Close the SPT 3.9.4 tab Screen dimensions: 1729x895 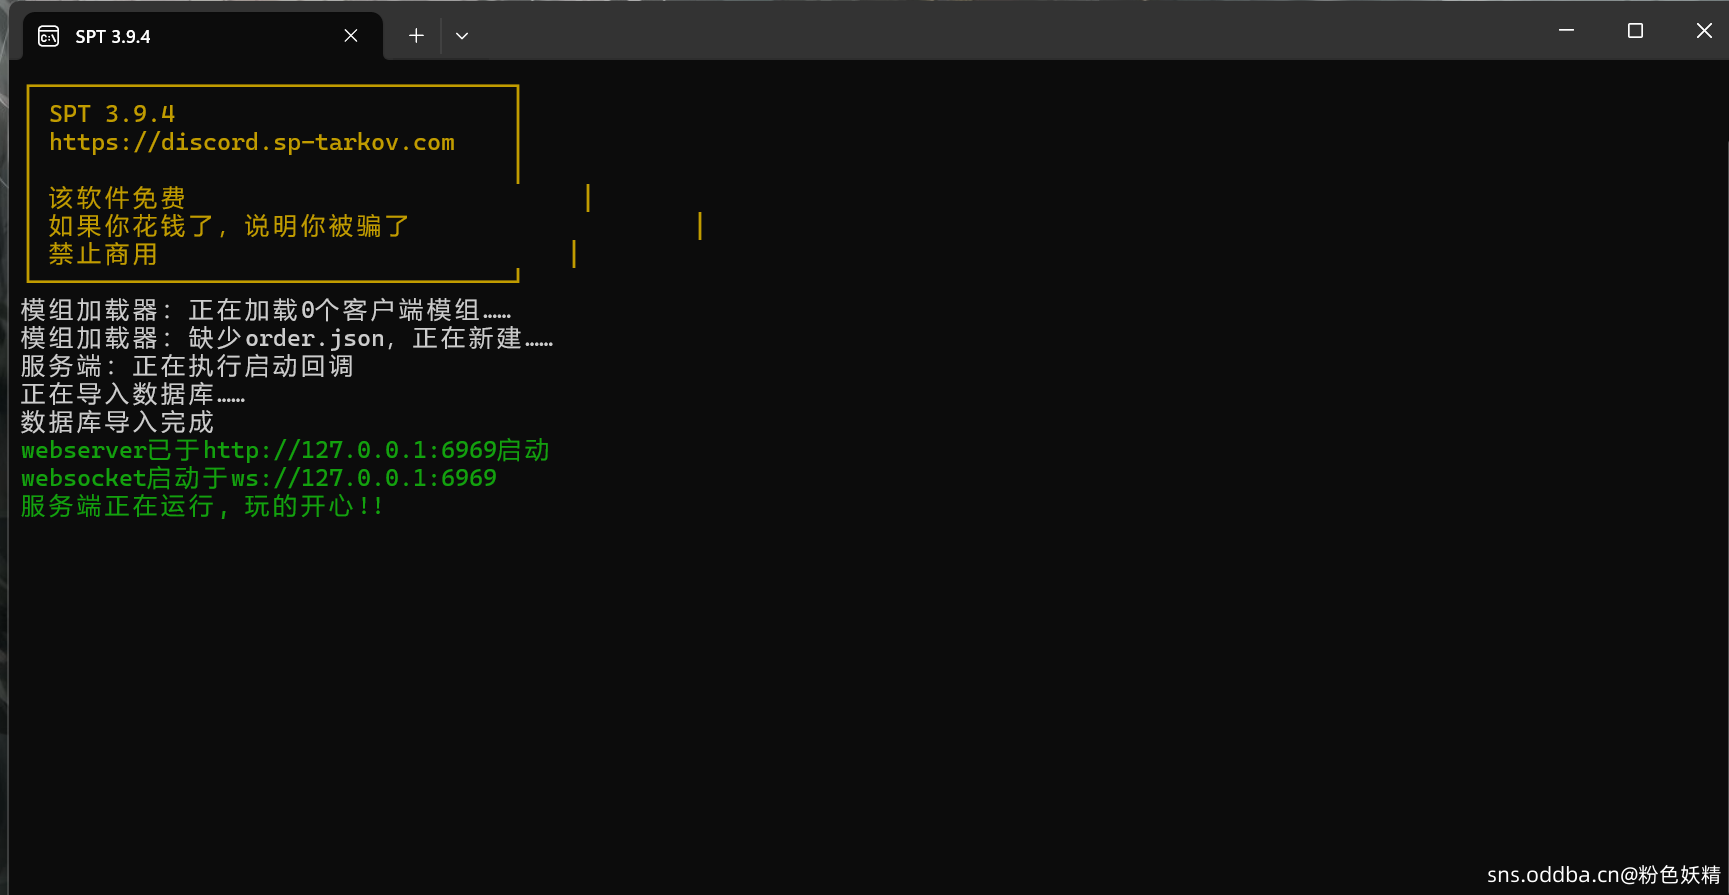pos(351,36)
